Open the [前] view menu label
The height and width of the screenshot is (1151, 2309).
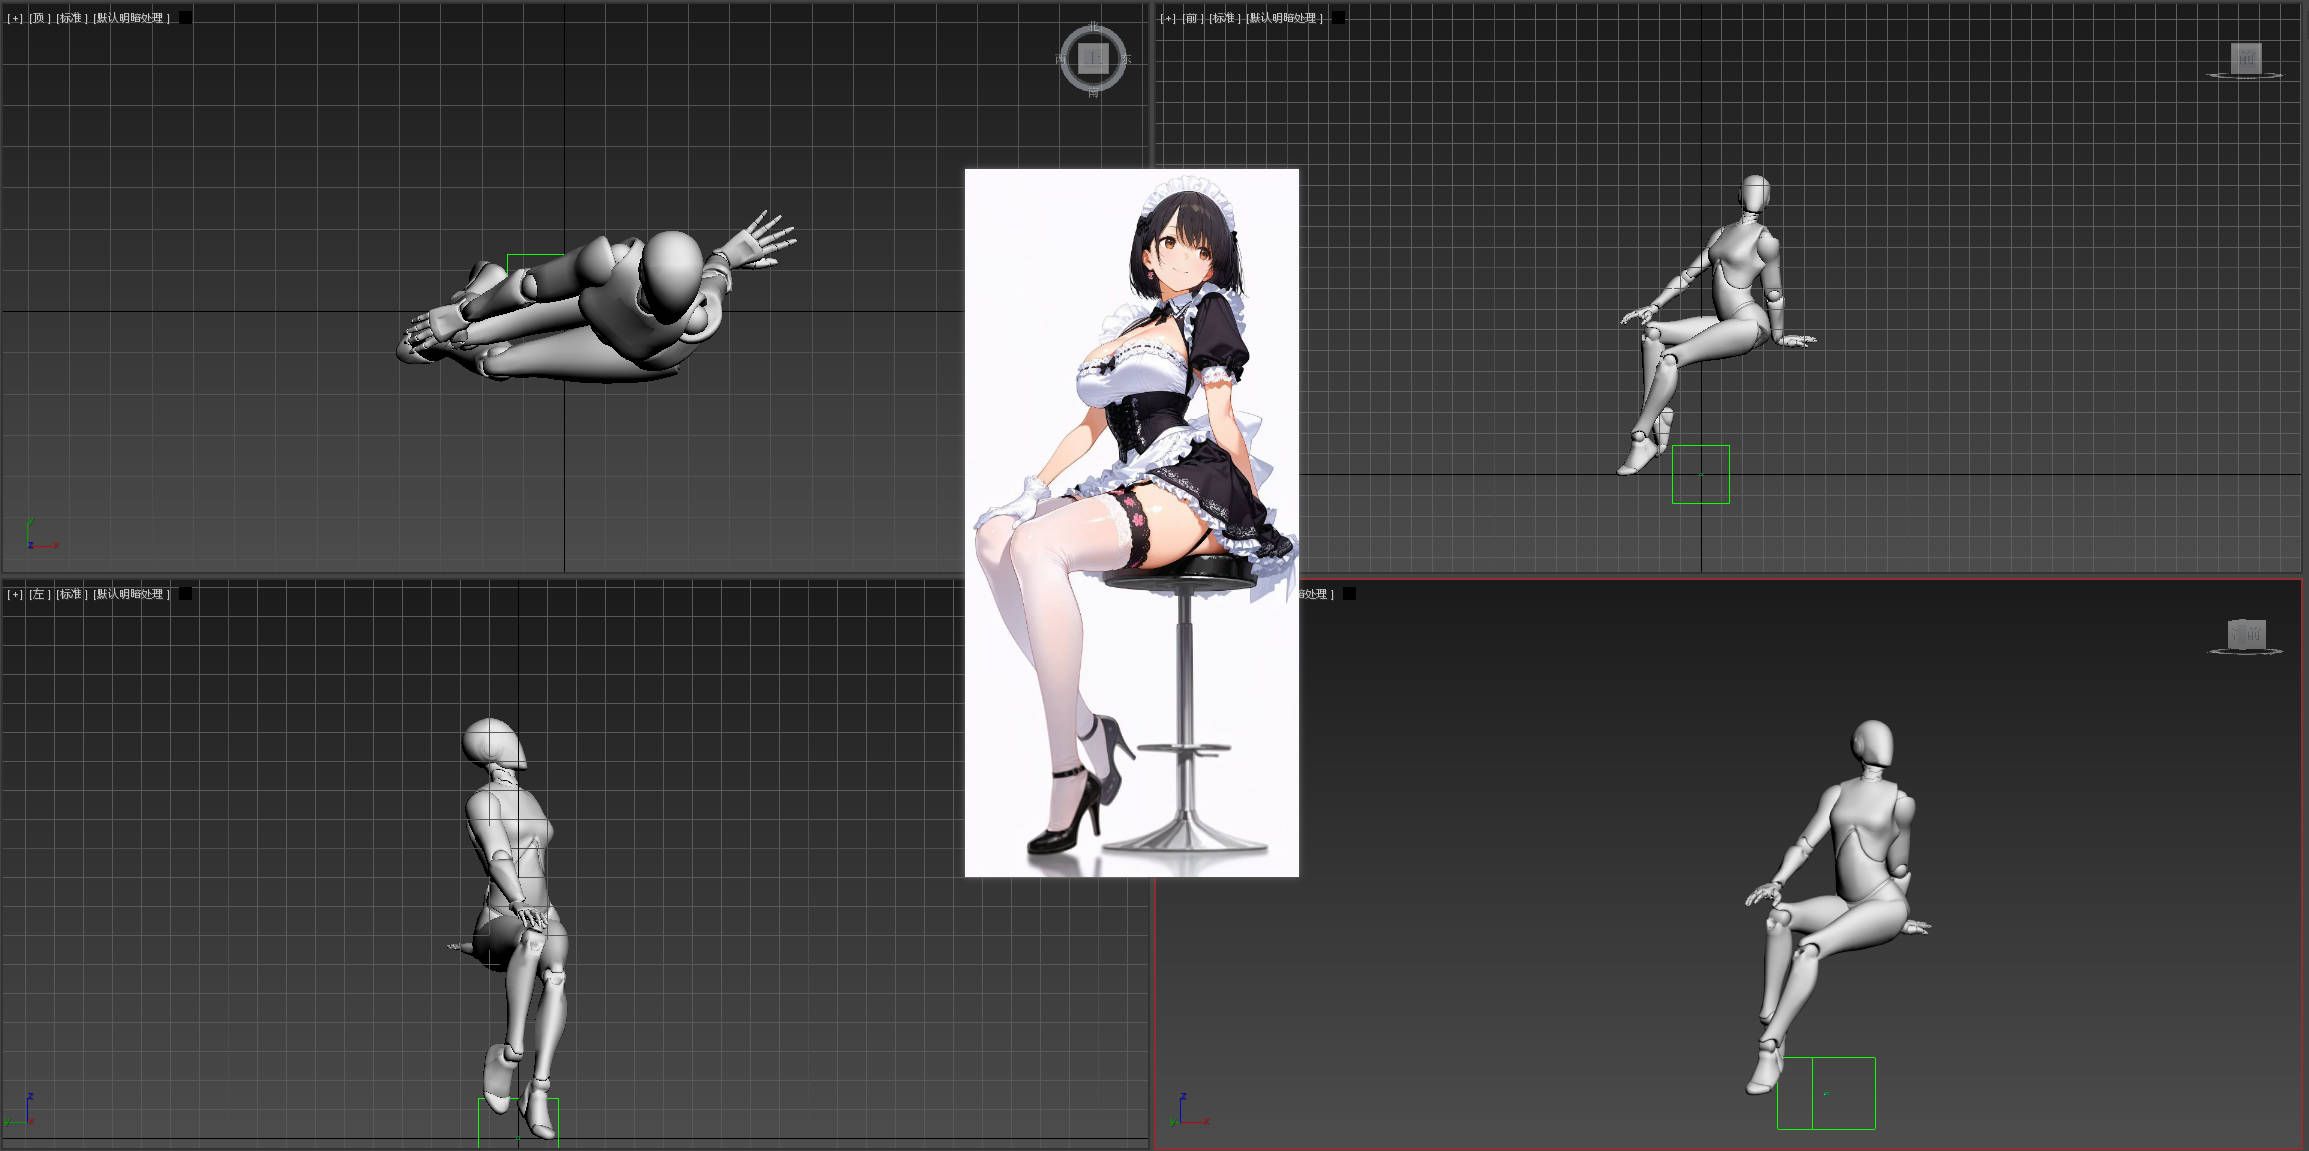pos(1193,18)
